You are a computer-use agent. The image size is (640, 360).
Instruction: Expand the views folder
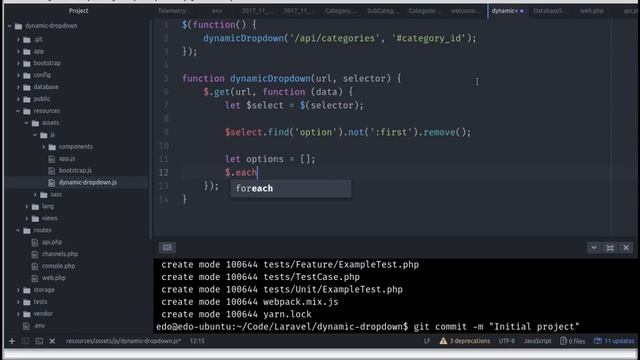[x=27, y=218]
